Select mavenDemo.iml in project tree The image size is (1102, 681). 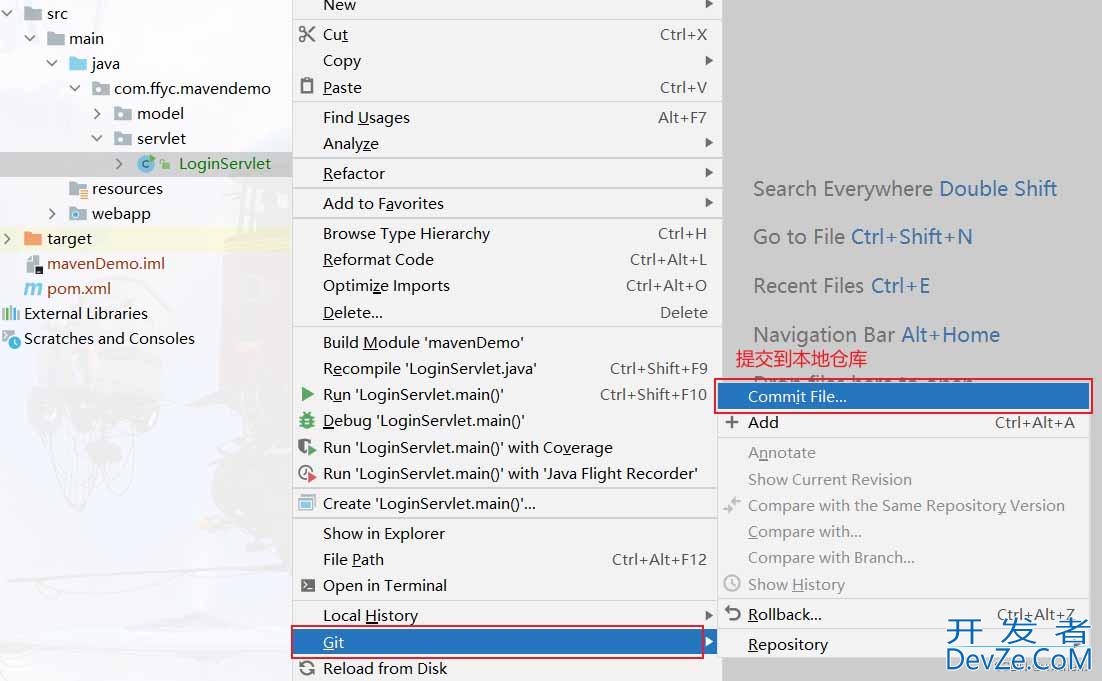point(106,264)
